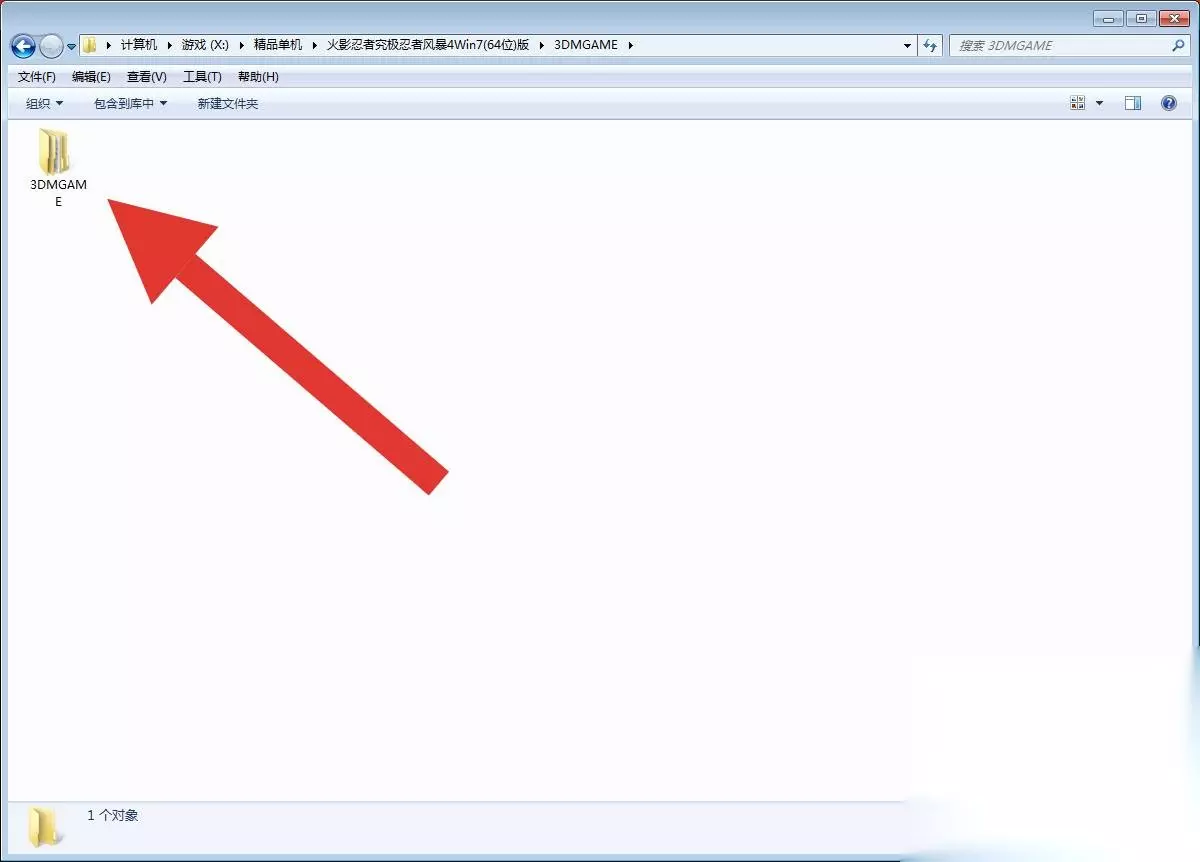
Task: Click the magnifier search icon
Action: (1178, 45)
